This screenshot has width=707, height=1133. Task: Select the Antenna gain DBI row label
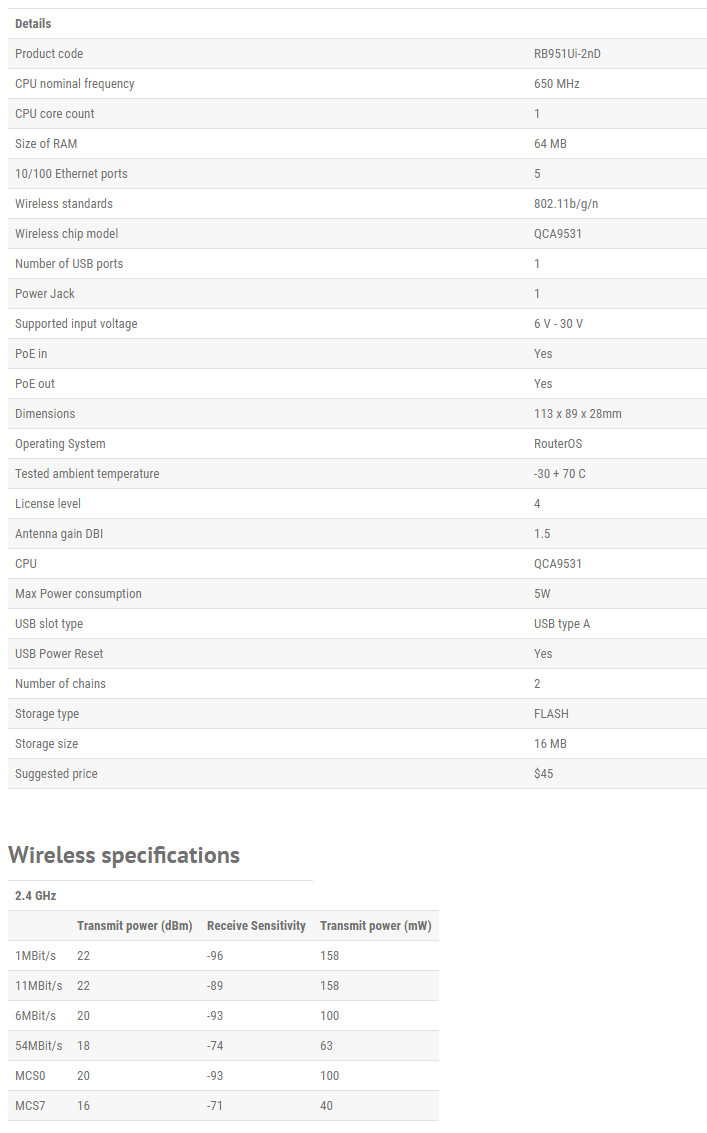click(59, 534)
